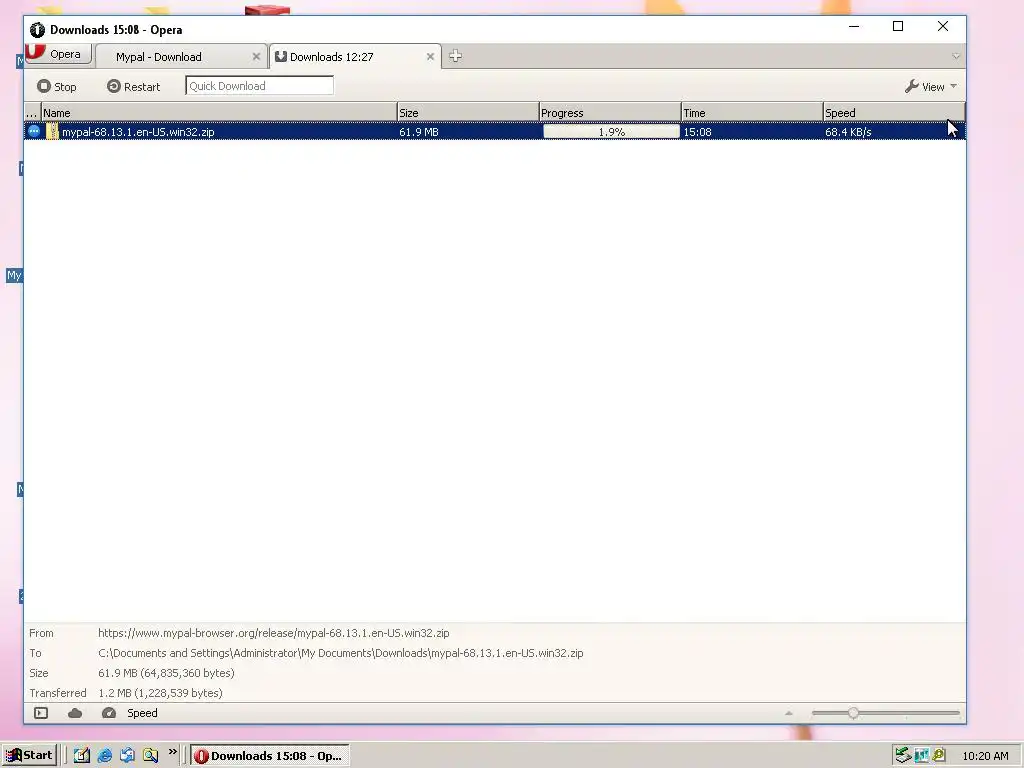Click the zip file icon of mypal download
This screenshot has height=768, width=1024.
tap(52, 131)
